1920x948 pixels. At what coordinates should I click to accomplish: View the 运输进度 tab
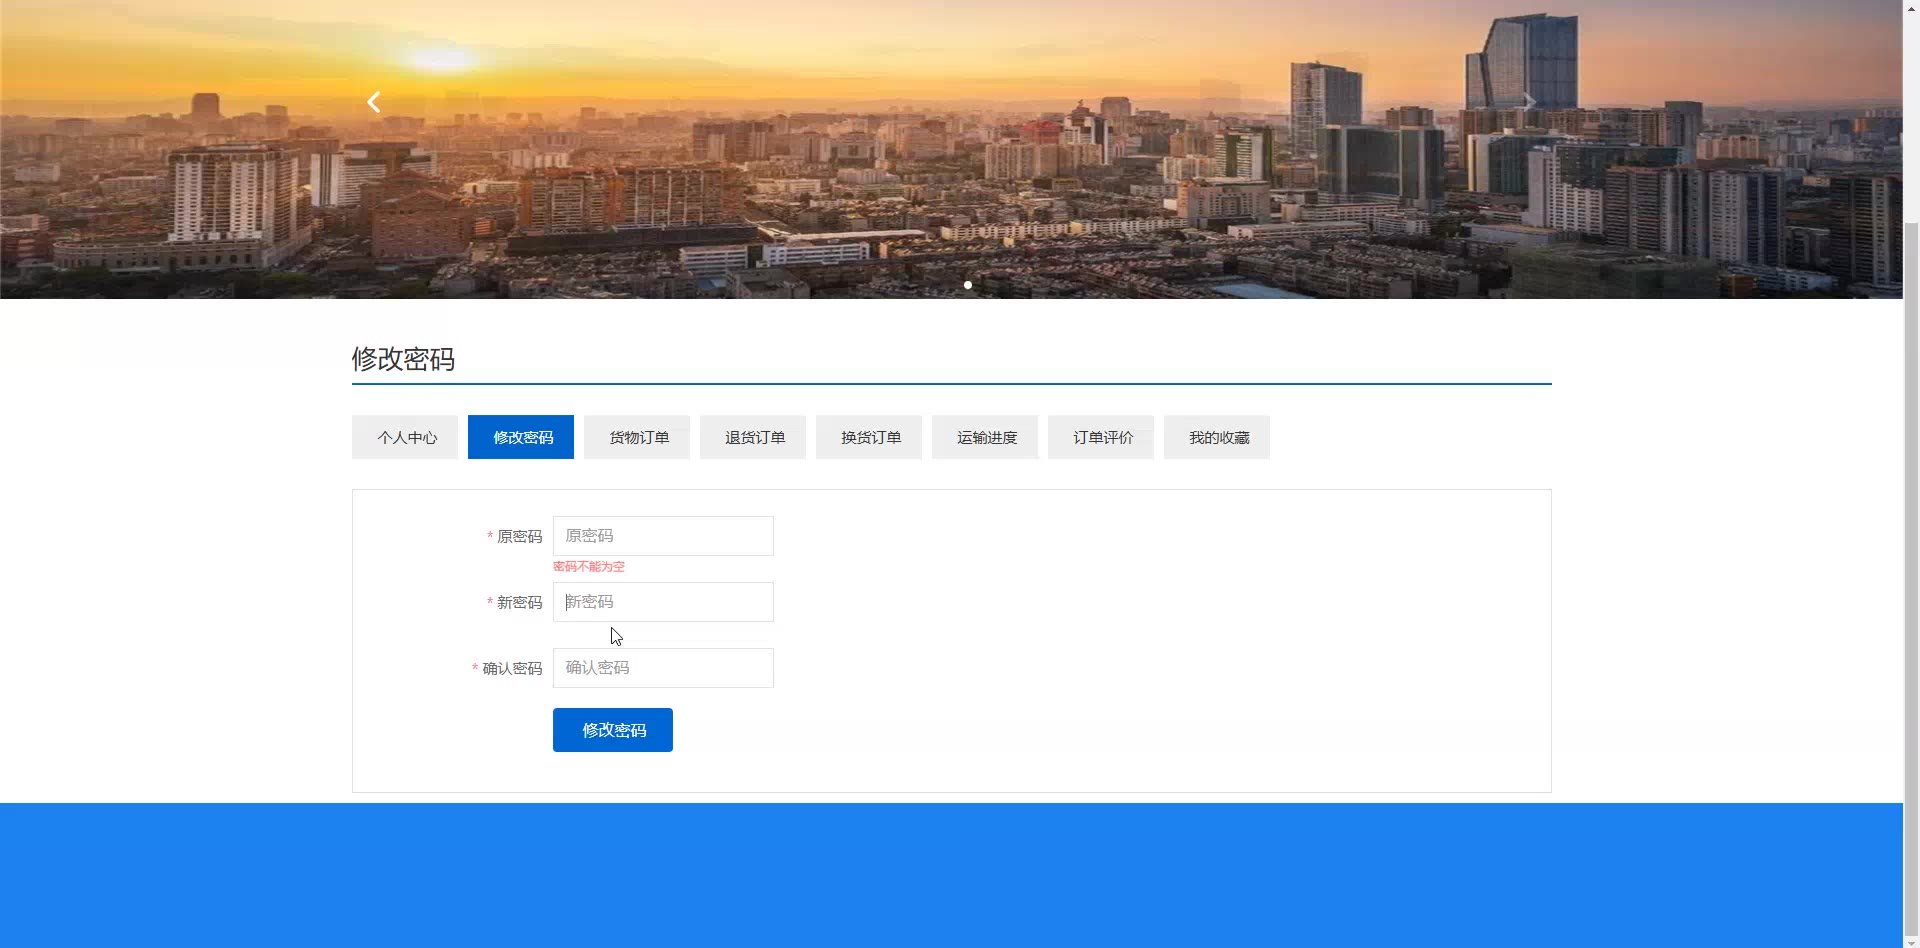(x=985, y=437)
